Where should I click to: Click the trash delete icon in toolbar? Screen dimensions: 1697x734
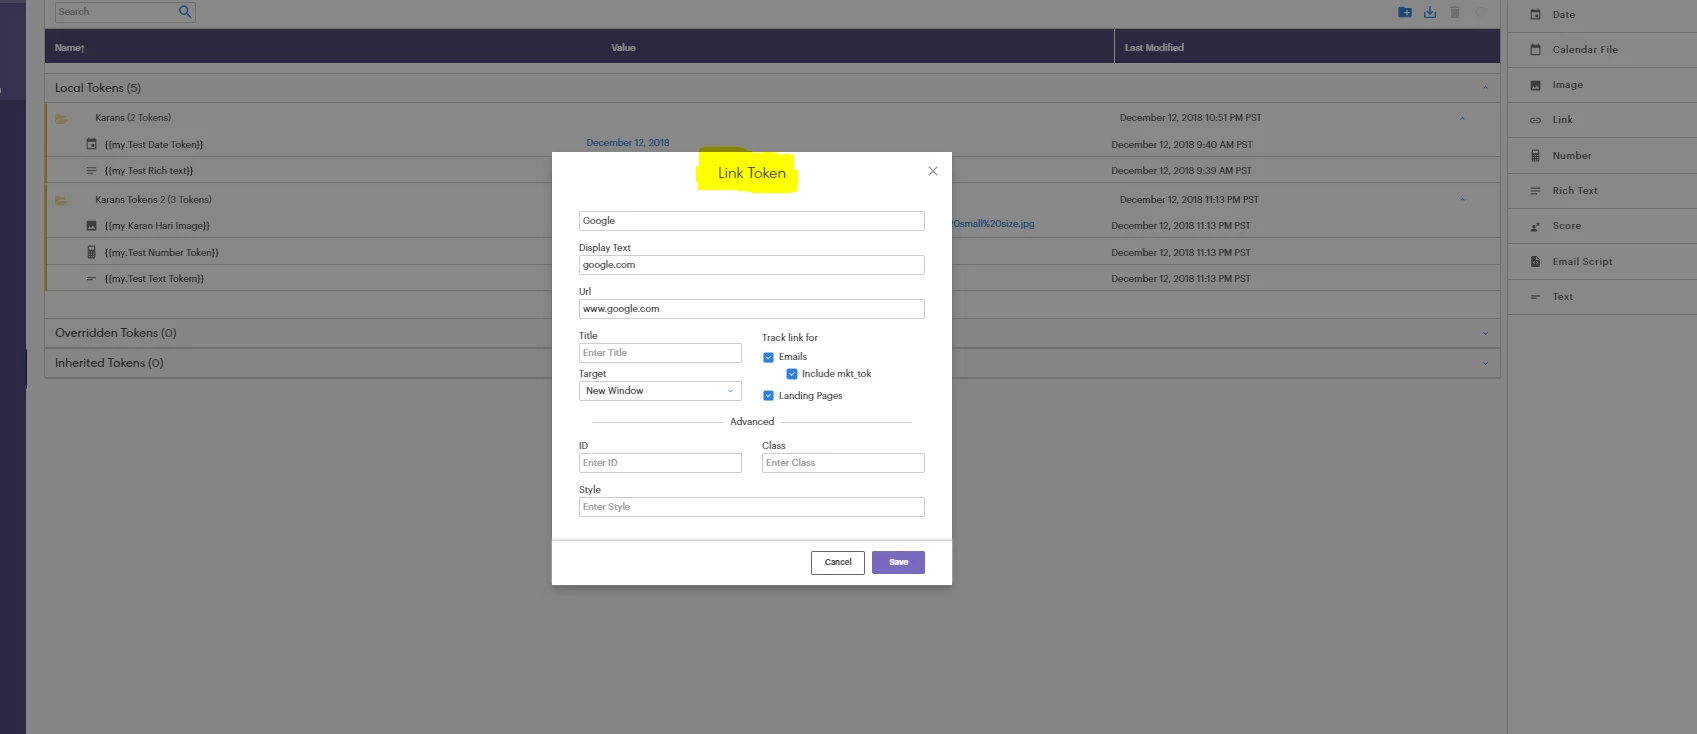click(x=1455, y=12)
